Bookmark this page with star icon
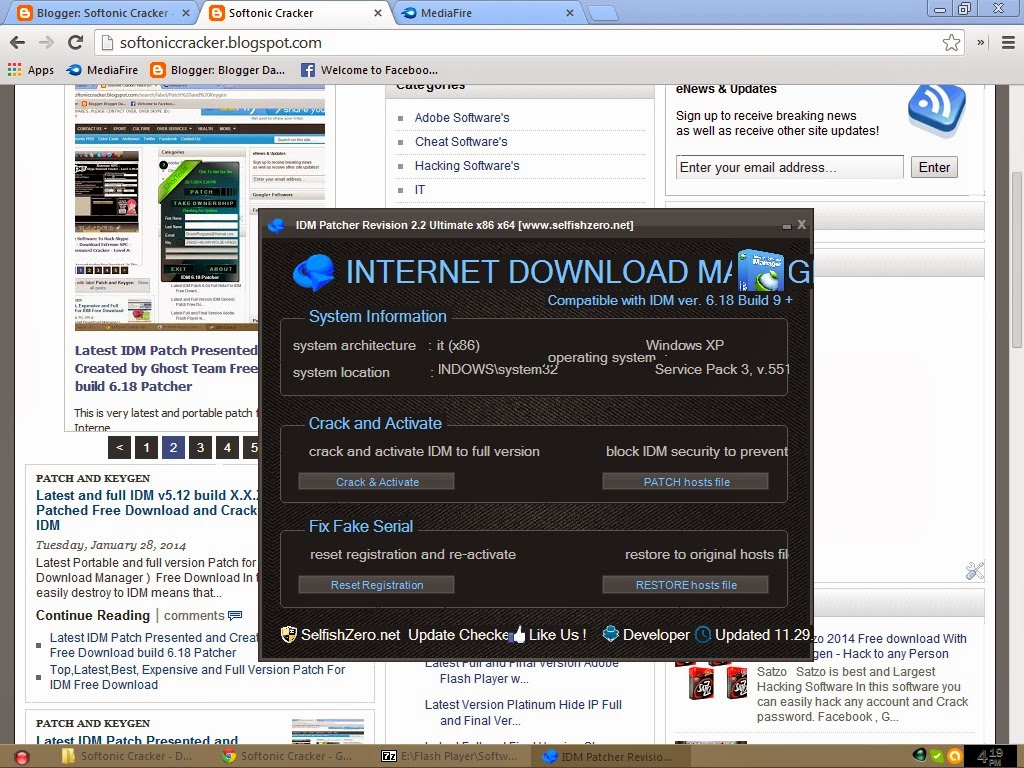The width and height of the screenshot is (1024, 768). pos(951,43)
